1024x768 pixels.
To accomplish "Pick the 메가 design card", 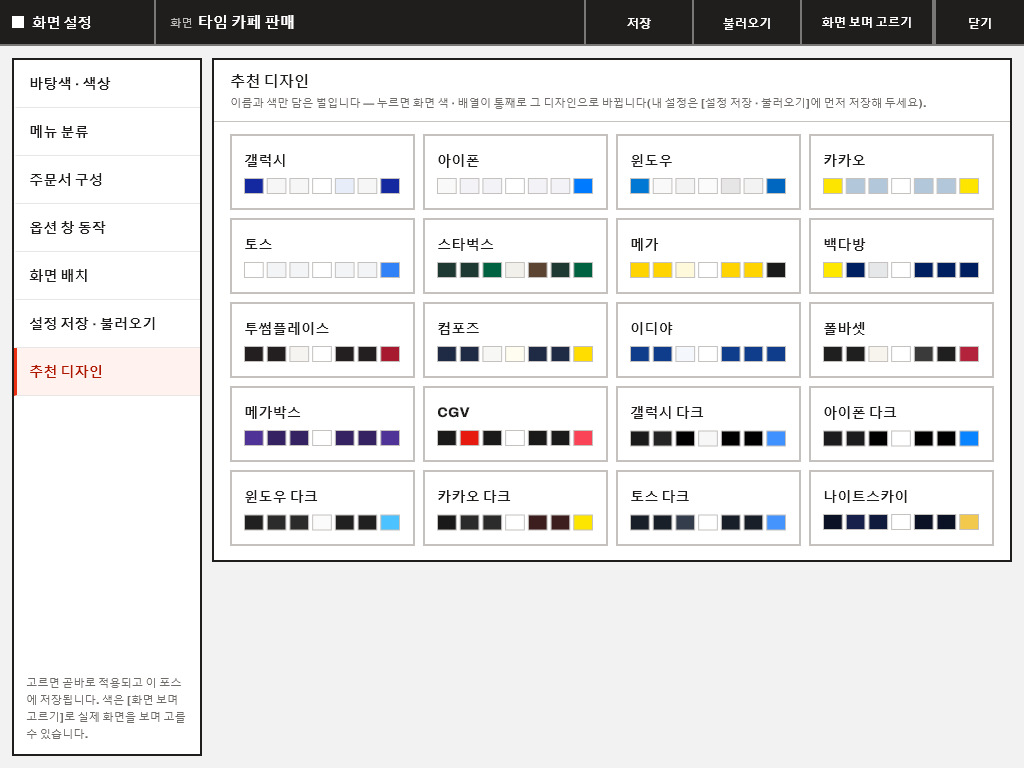I will pyautogui.click(x=709, y=256).
